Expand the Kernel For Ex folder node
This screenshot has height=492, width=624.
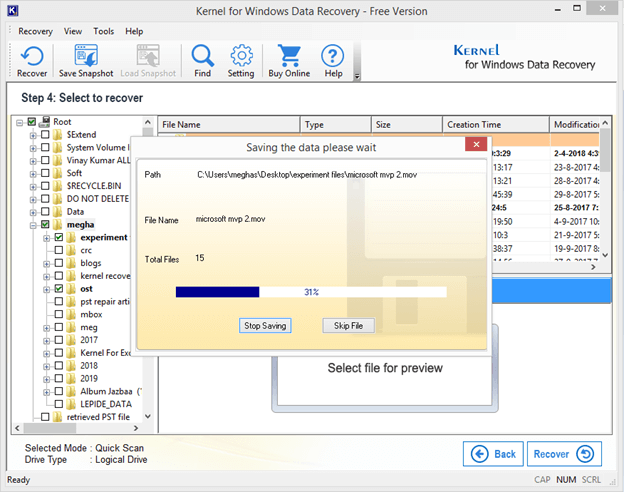pos(47,353)
